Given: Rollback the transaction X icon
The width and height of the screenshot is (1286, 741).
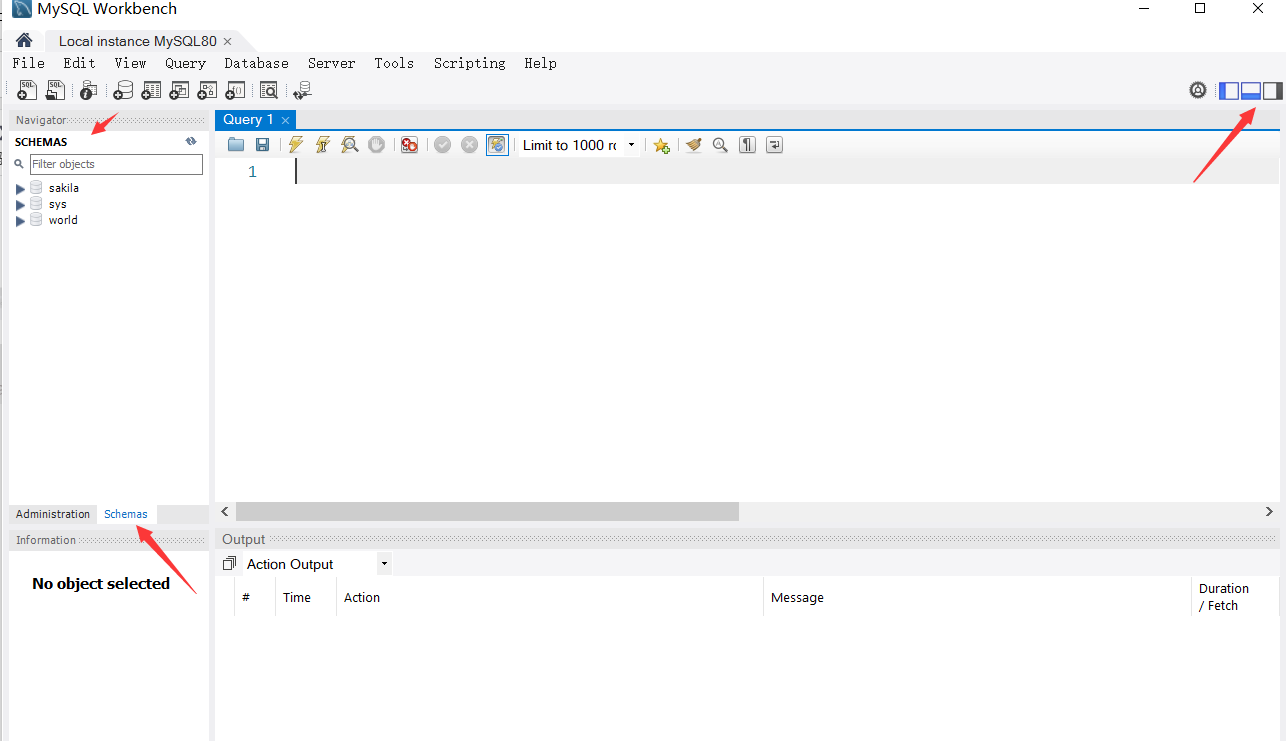Looking at the screenshot, I should [469, 145].
